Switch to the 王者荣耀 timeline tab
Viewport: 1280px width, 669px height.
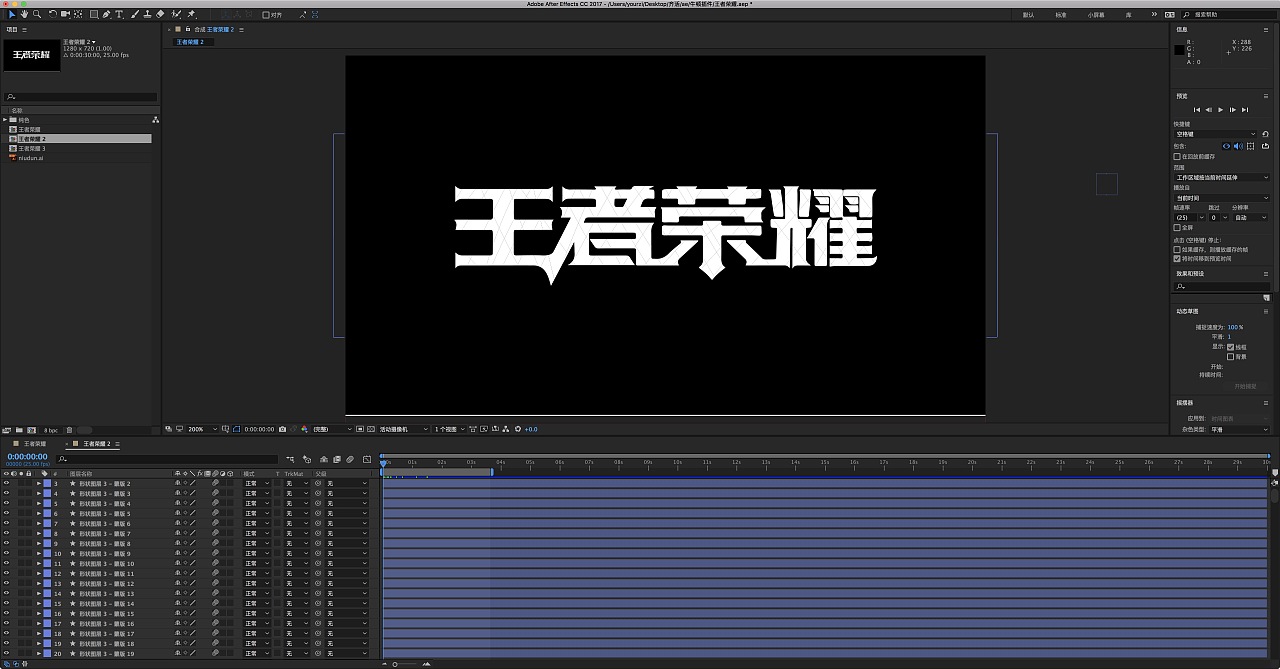pos(33,443)
